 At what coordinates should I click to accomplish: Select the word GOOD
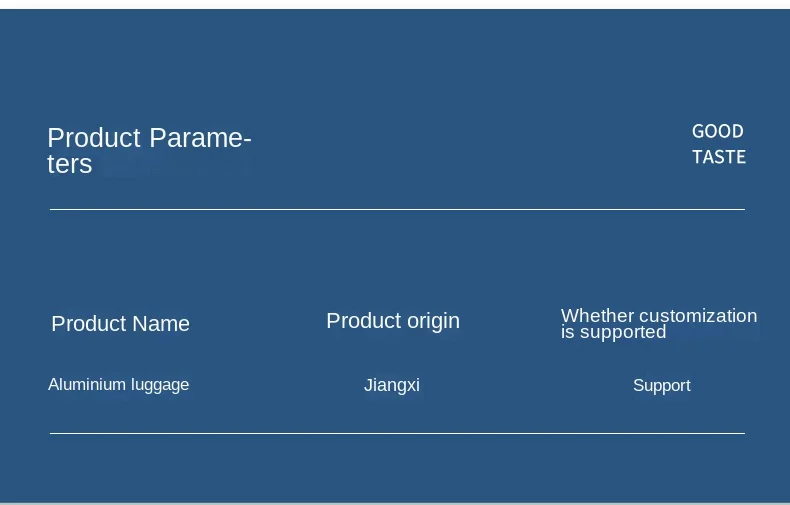[x=717, y=132]
